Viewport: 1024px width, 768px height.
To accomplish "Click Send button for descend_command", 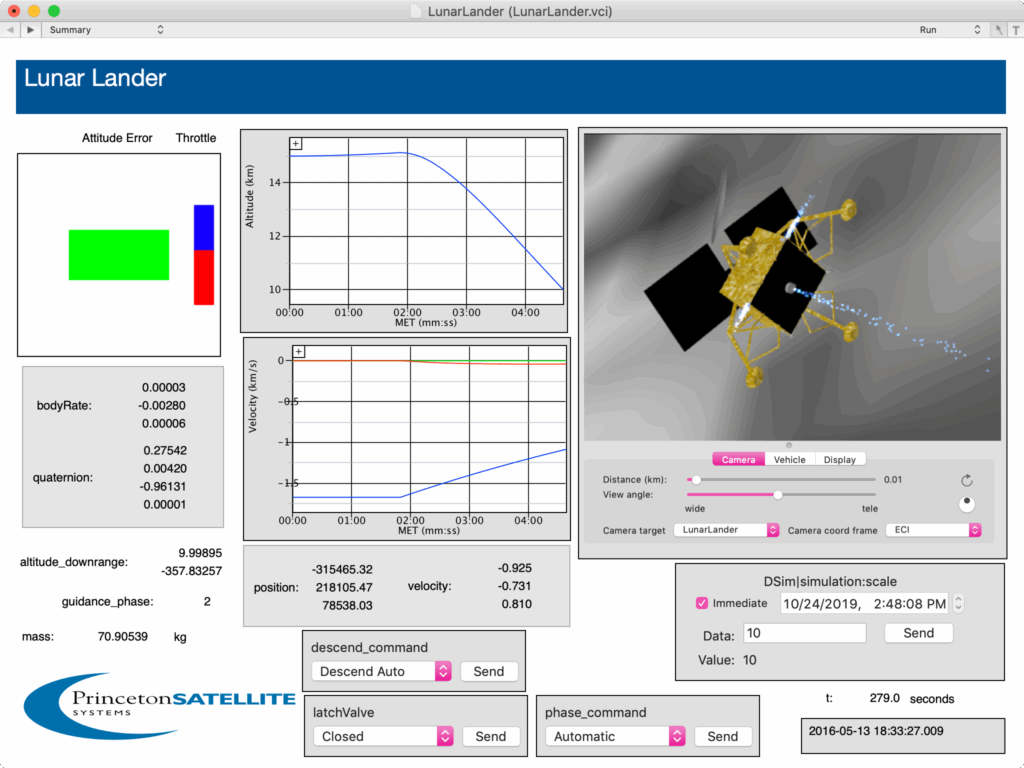I will click(488, 671).
